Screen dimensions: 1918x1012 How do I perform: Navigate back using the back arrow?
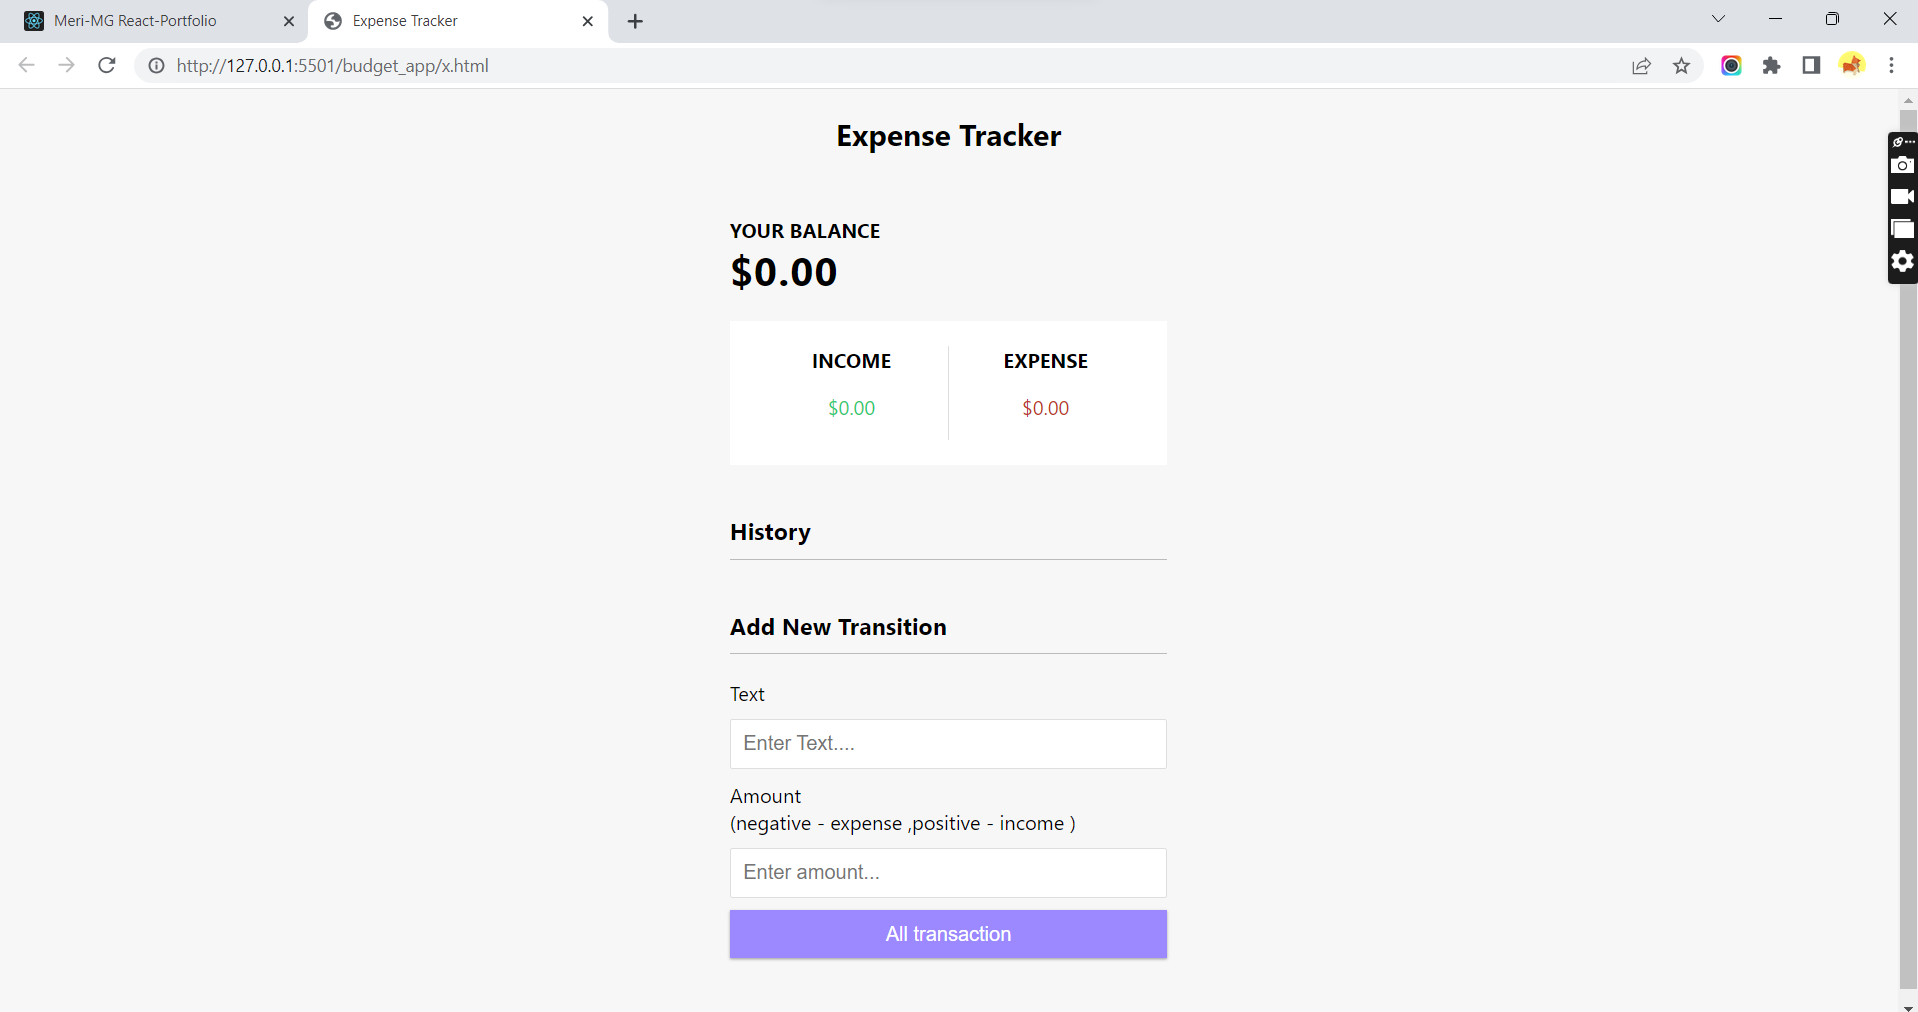(x=26, y=66)
